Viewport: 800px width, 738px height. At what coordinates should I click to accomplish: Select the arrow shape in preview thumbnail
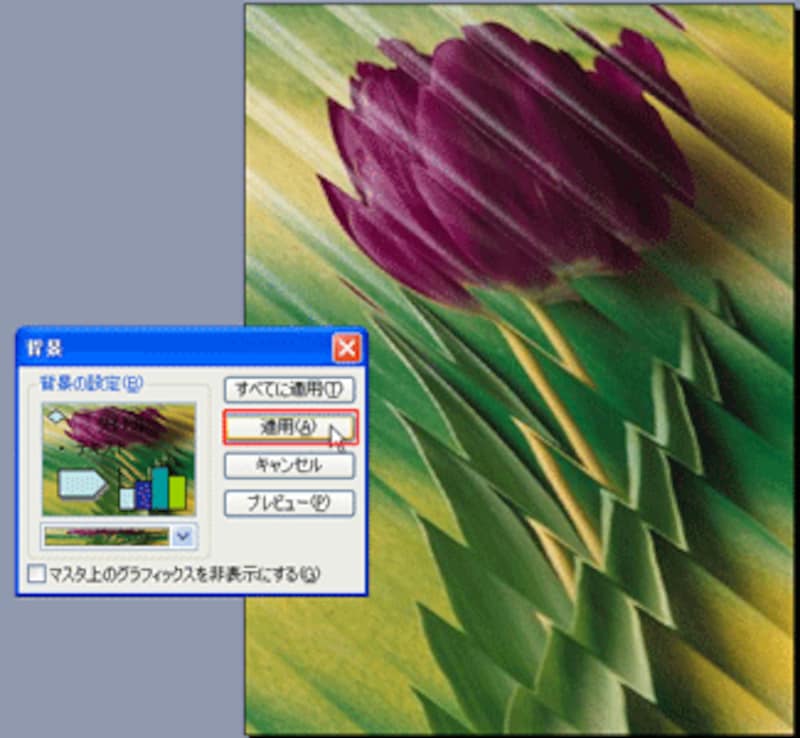click(x=81, y=485)
